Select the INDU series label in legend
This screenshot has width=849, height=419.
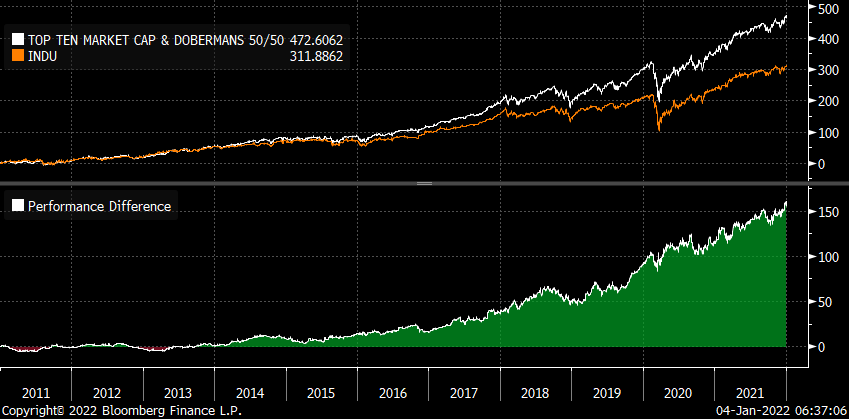(x=43, y=54)
